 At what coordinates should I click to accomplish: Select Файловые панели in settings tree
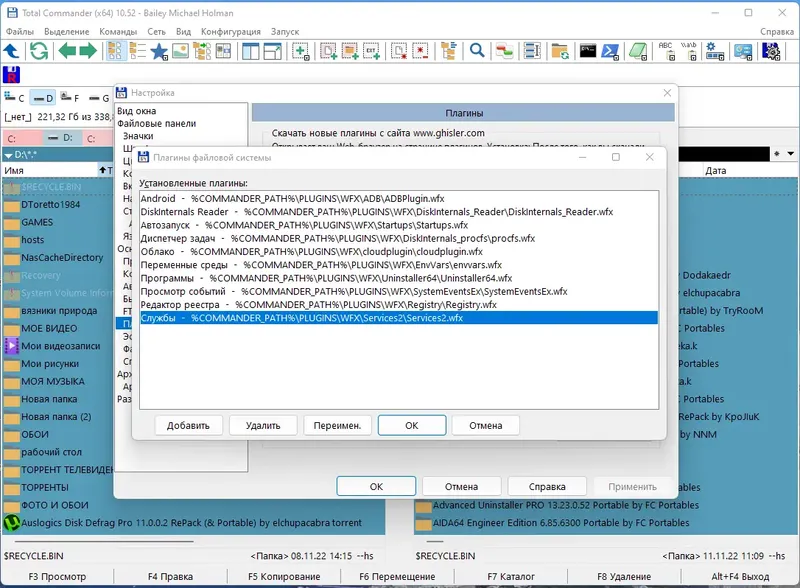click(157, 123)
